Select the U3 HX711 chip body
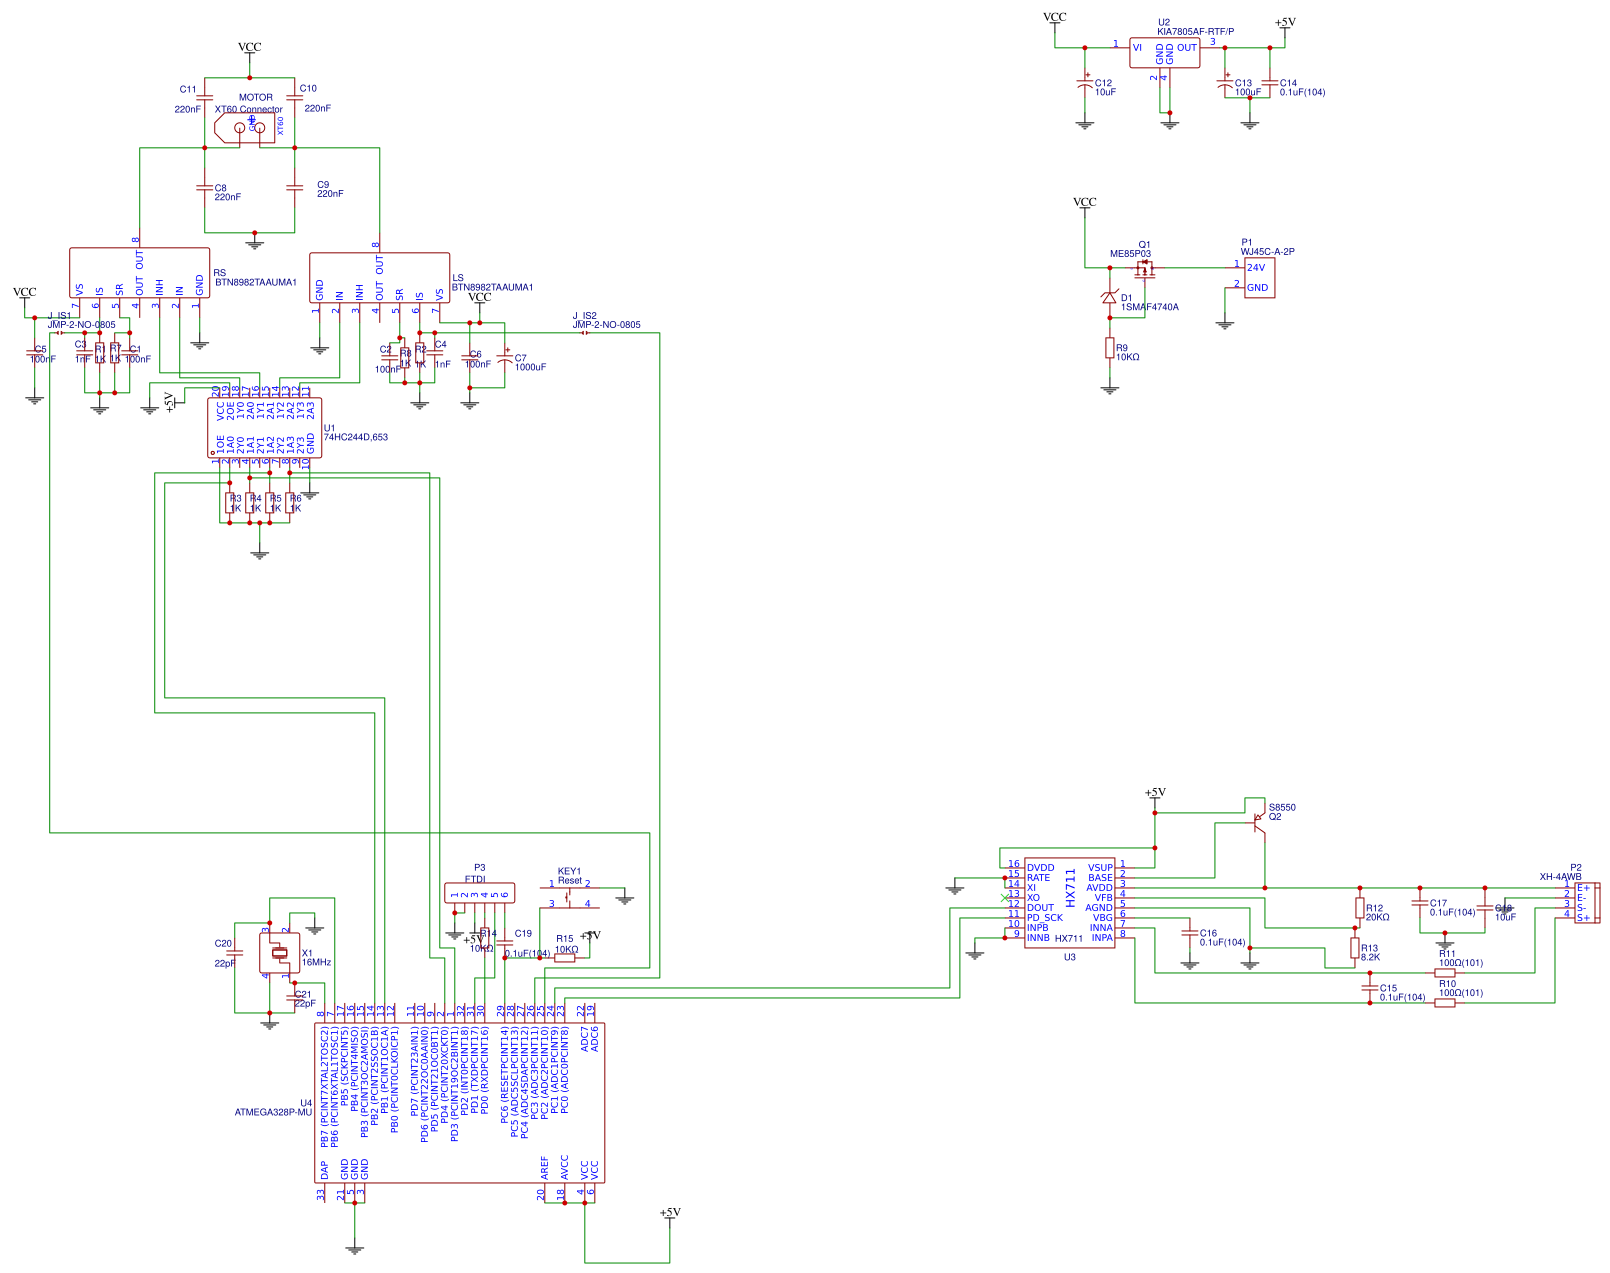The image size is (1610, 1273). coord(1069,903)
